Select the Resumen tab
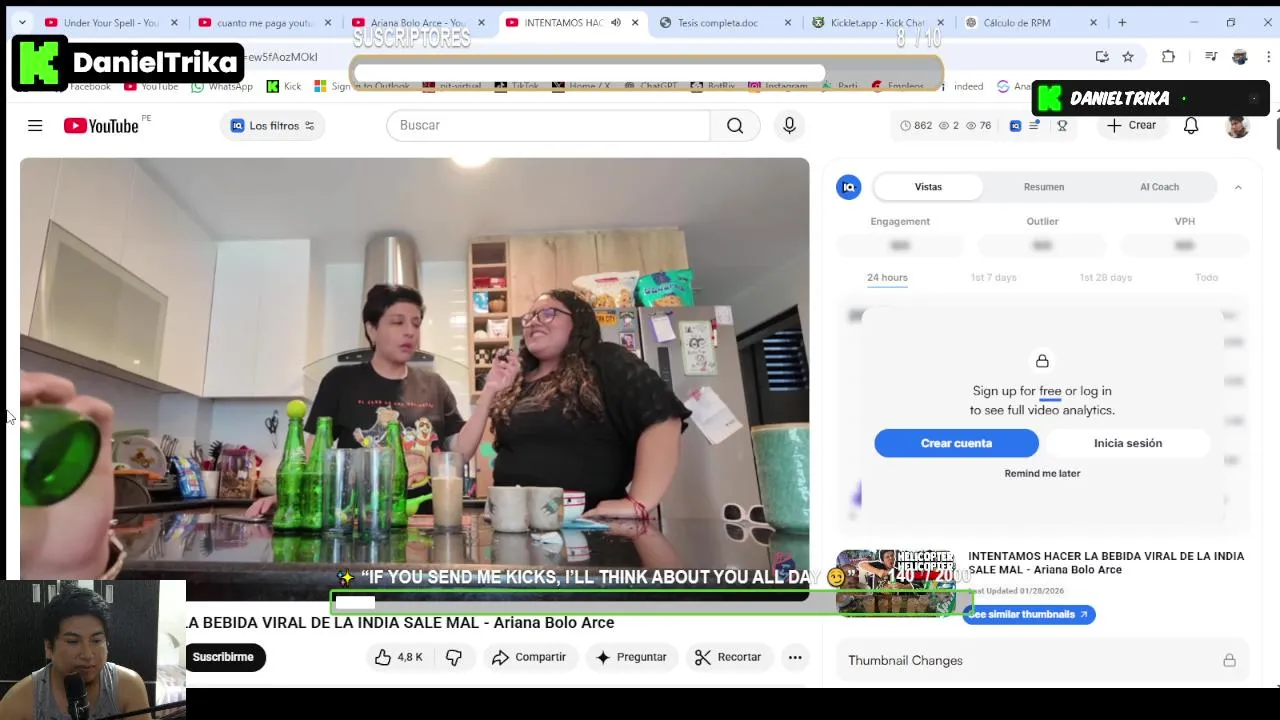The image size is (1280, 720). pos(1044,187)
